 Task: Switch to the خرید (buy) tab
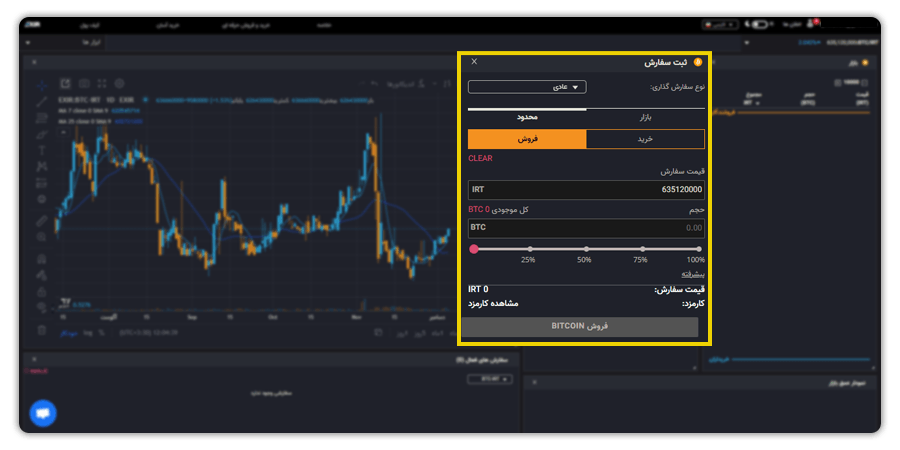pyautogui.click(x=645, y=139)
